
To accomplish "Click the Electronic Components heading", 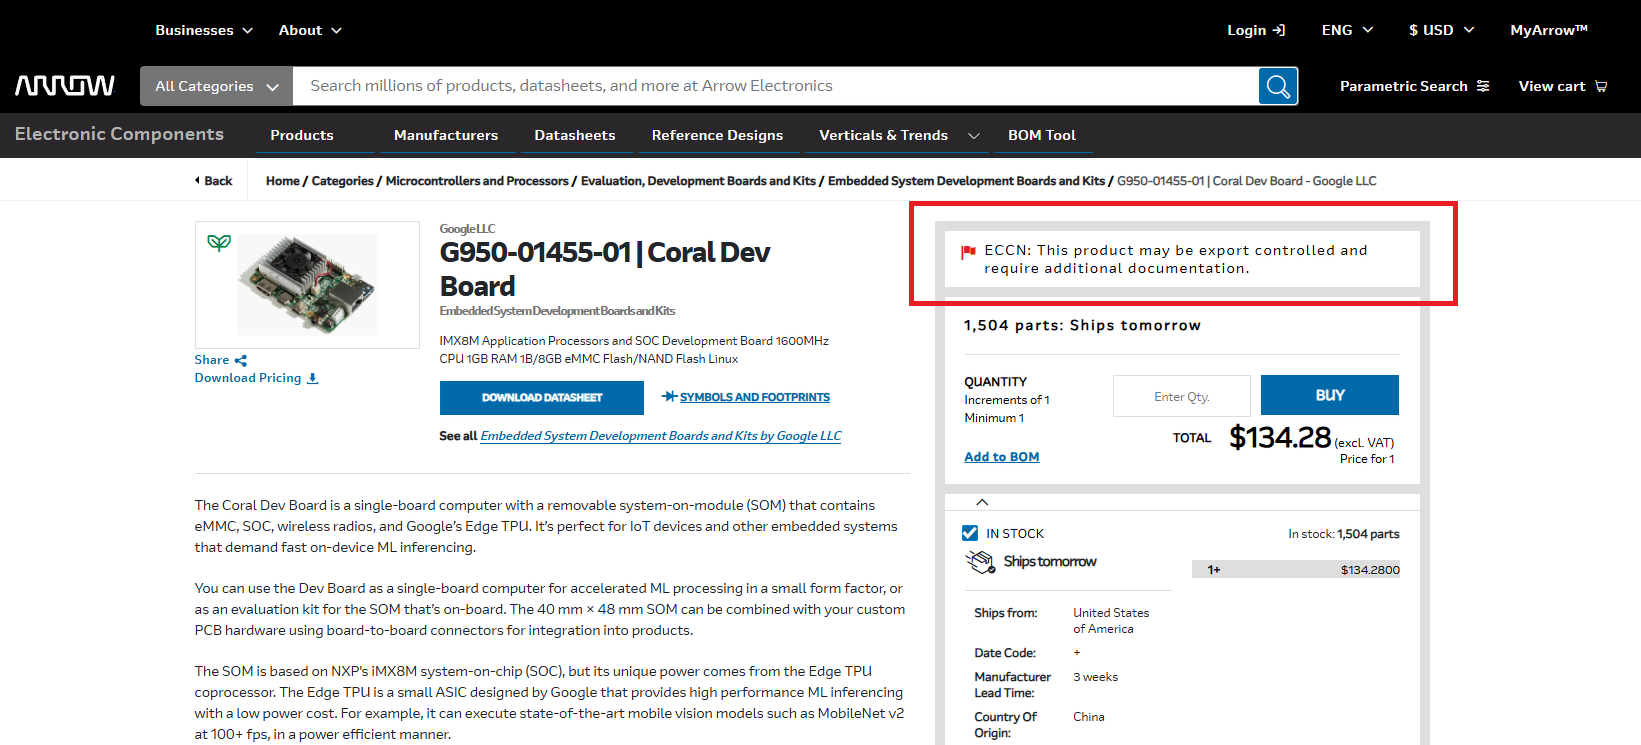I will (119, 134).
